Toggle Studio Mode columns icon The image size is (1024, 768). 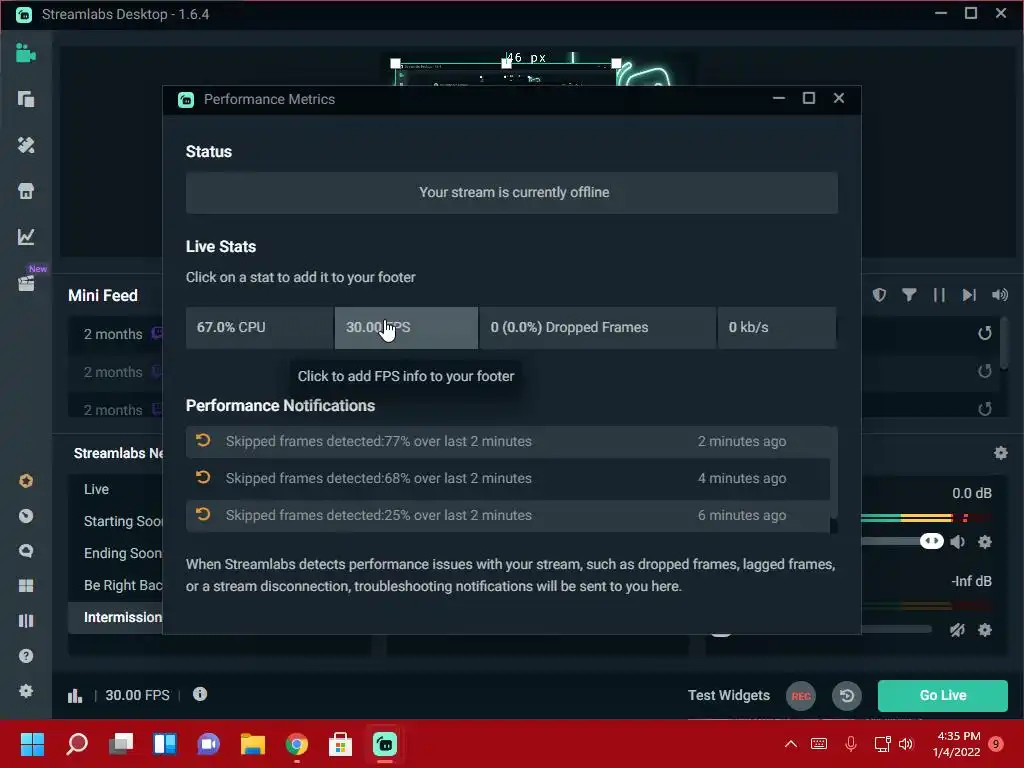coord(25,620)
